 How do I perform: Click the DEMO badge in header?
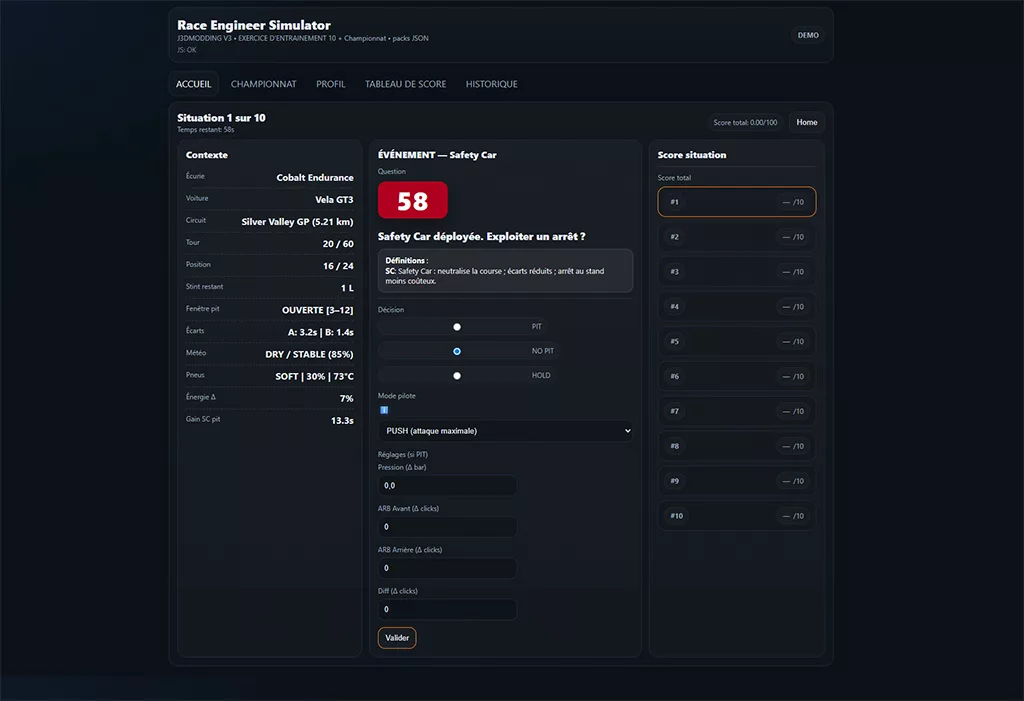click(808, 35)
